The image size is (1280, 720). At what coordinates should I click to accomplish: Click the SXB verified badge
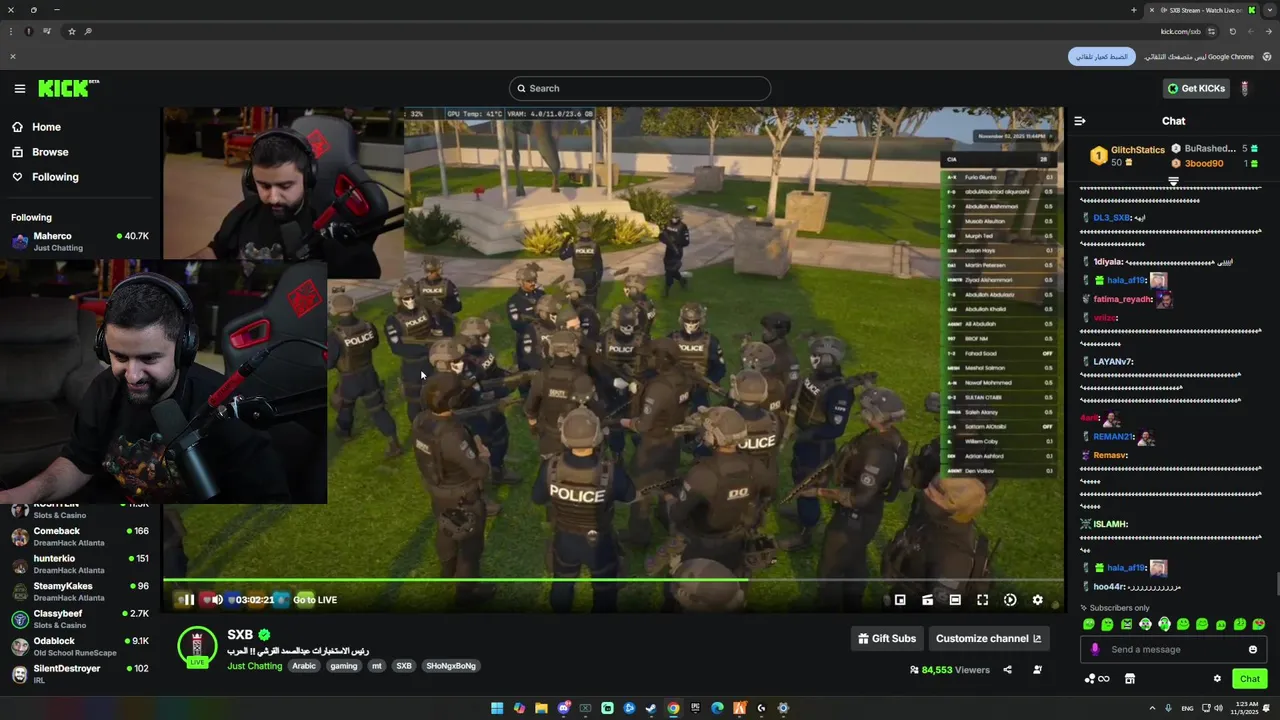[265, 635]
